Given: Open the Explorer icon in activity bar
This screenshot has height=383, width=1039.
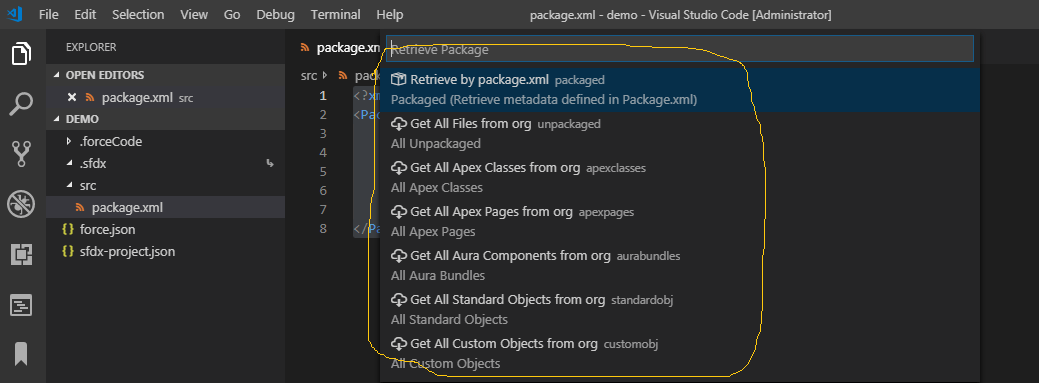Looking at the screenshot, I should tap(22, 54).
